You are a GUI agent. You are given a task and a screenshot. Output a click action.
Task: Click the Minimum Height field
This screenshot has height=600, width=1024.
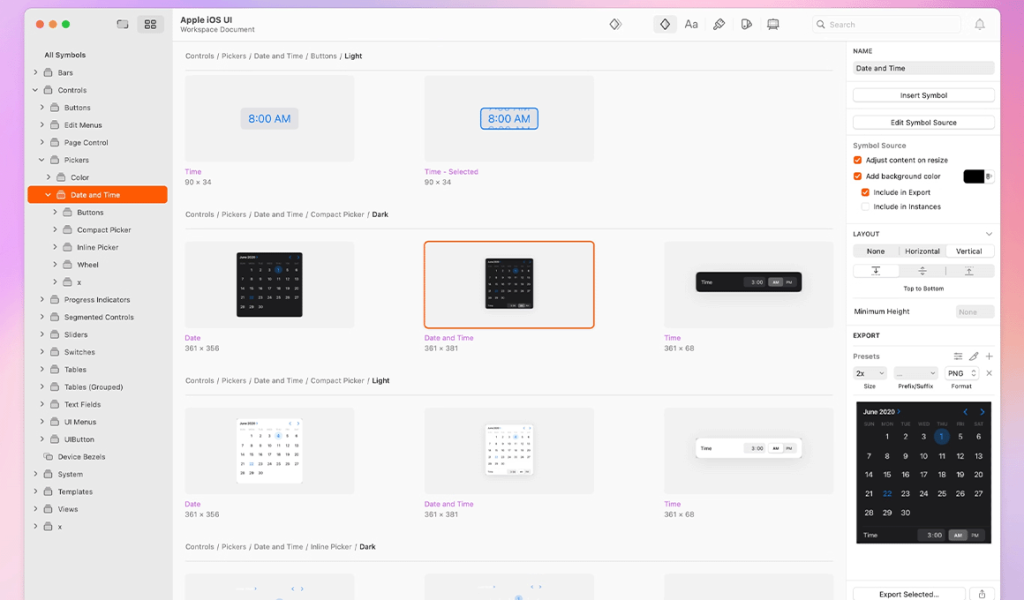pyautogui.click(x=974, y=312)
